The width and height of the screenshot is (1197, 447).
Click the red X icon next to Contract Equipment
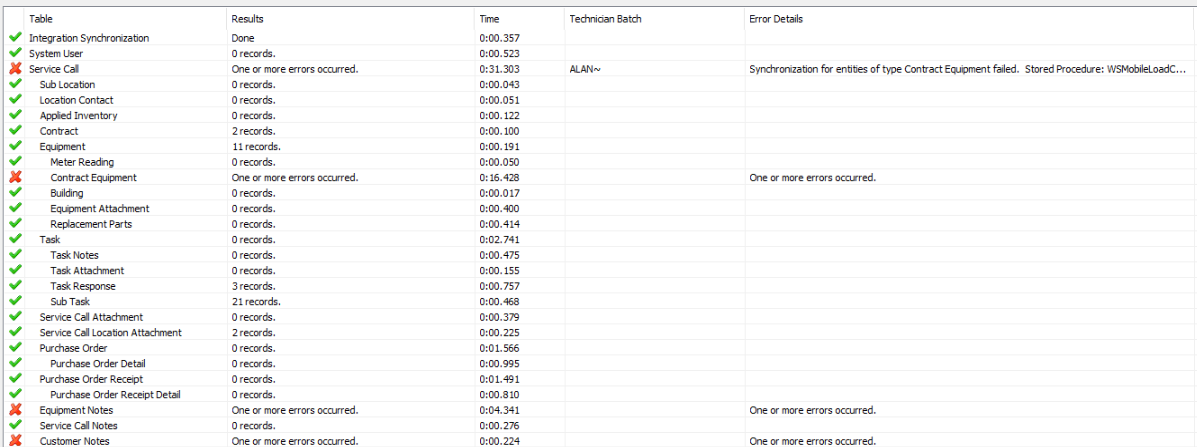[x=14, y=177]
